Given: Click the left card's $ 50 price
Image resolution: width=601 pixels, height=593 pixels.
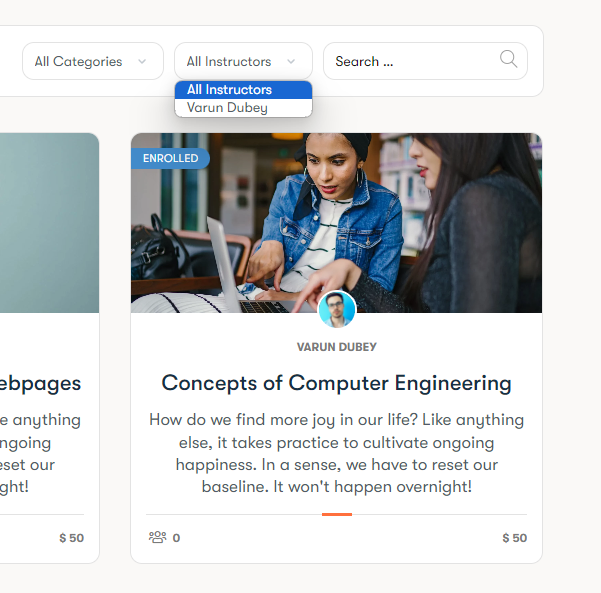Looking at the screenshot, I should 71,538.
